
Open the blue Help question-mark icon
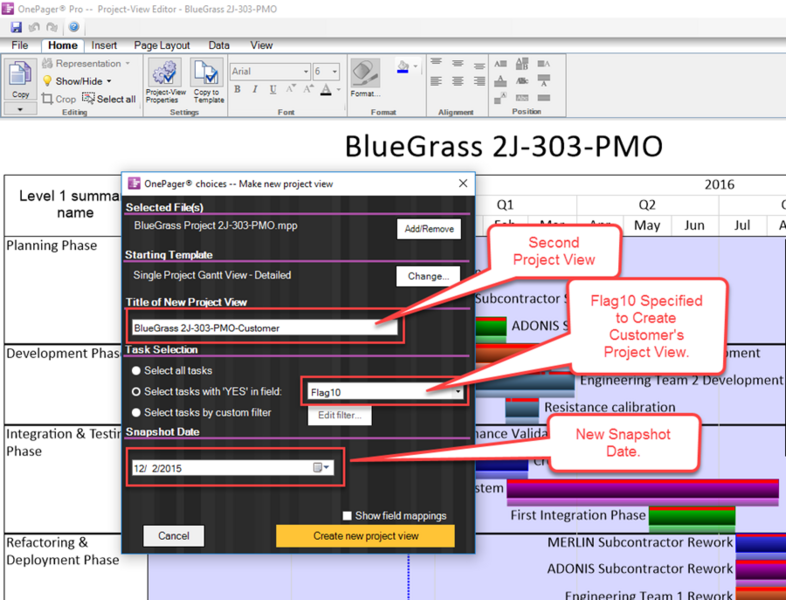click(74, 27)
